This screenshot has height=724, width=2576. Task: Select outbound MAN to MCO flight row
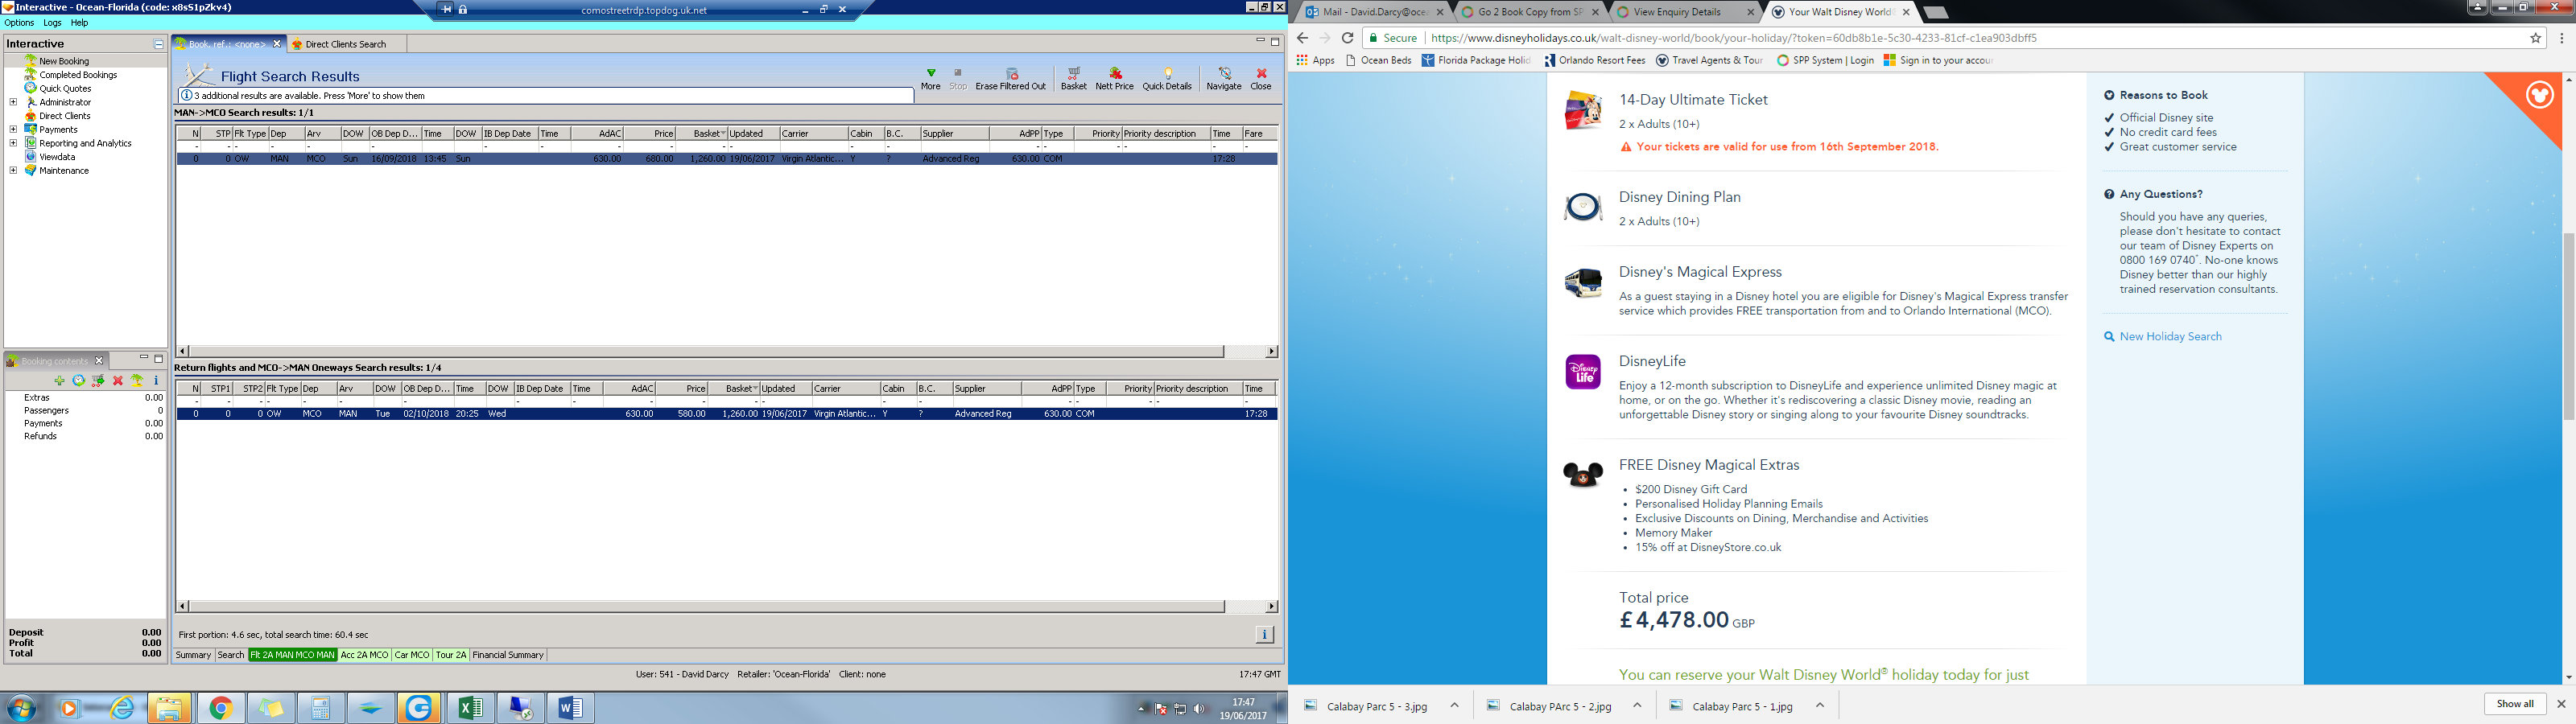click(x=727, y=159)
